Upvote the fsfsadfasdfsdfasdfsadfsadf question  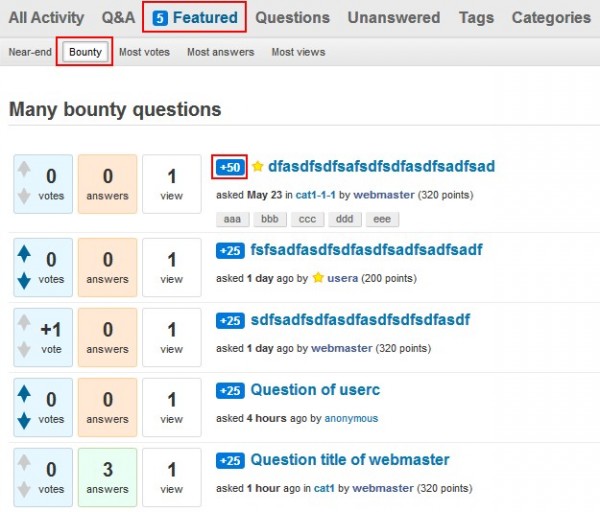tap(24, 254)
